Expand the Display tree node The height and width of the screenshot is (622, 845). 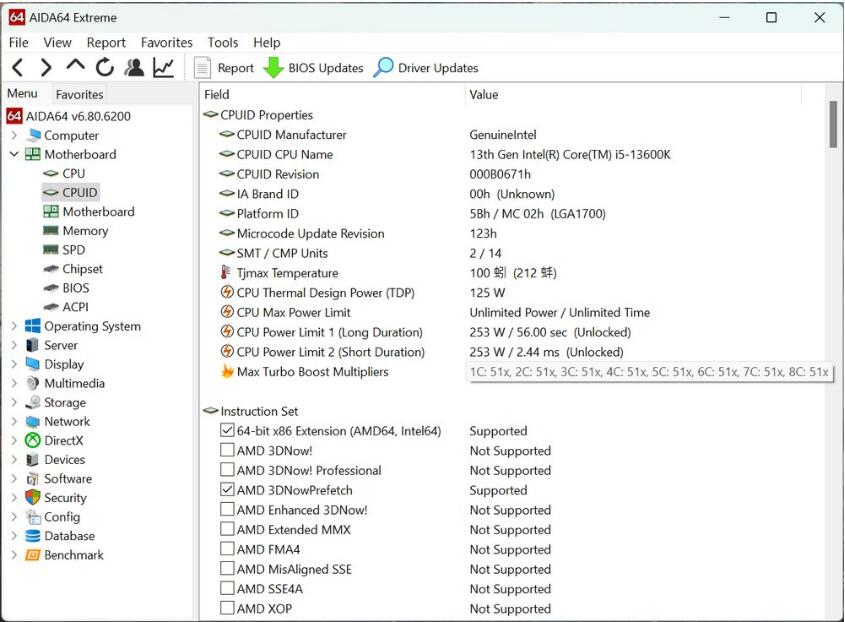(14, 364)
